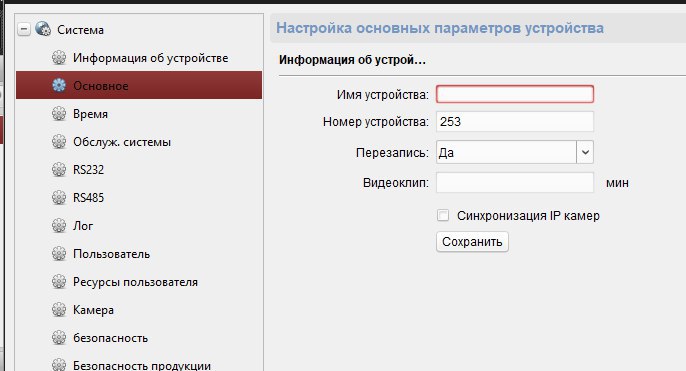
Task: Click the gear icon beside RS485
Action: click(x=59, y=197)
